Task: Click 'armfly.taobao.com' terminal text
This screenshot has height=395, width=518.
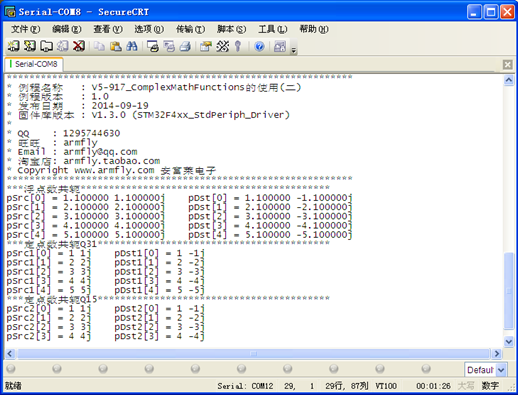Action: click(x=112, y=161)
